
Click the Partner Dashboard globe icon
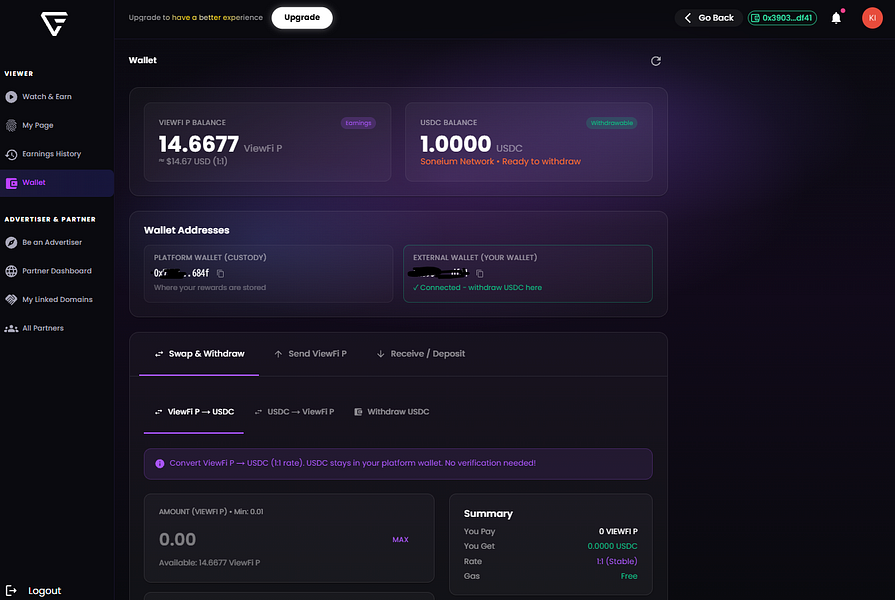coord(11,271)
